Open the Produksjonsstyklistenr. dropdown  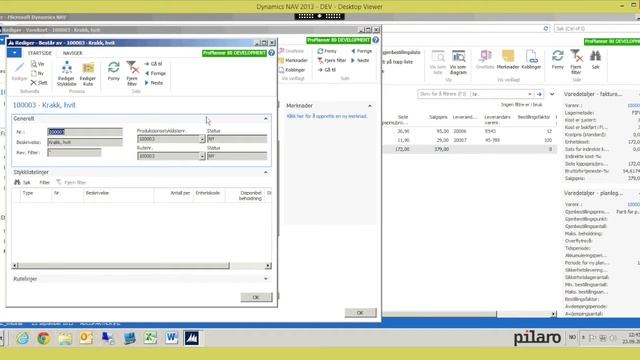coord(202,139)
